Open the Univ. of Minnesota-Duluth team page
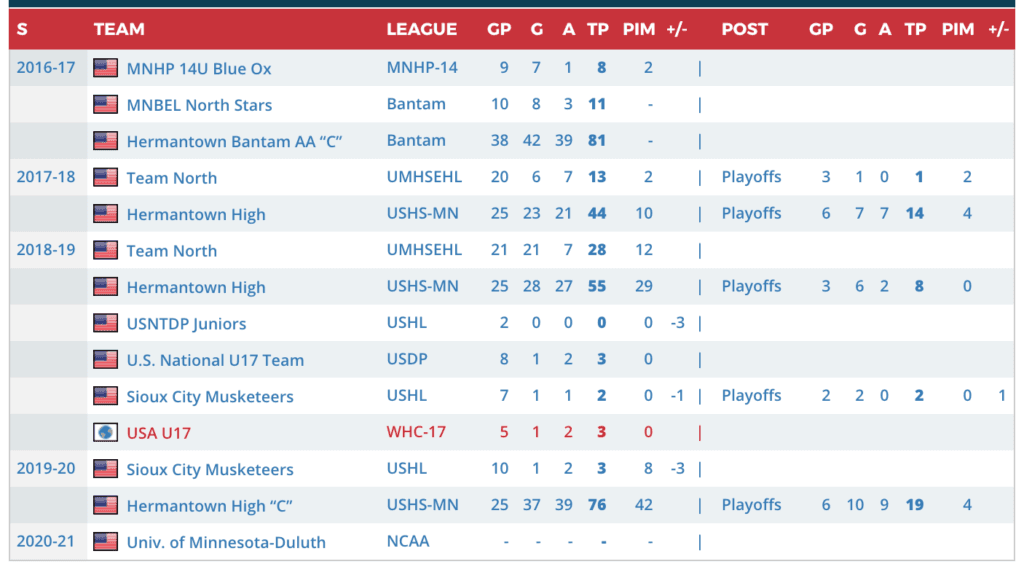The image size is (1024, 567). pyautogui.click(x=226, y=543)
